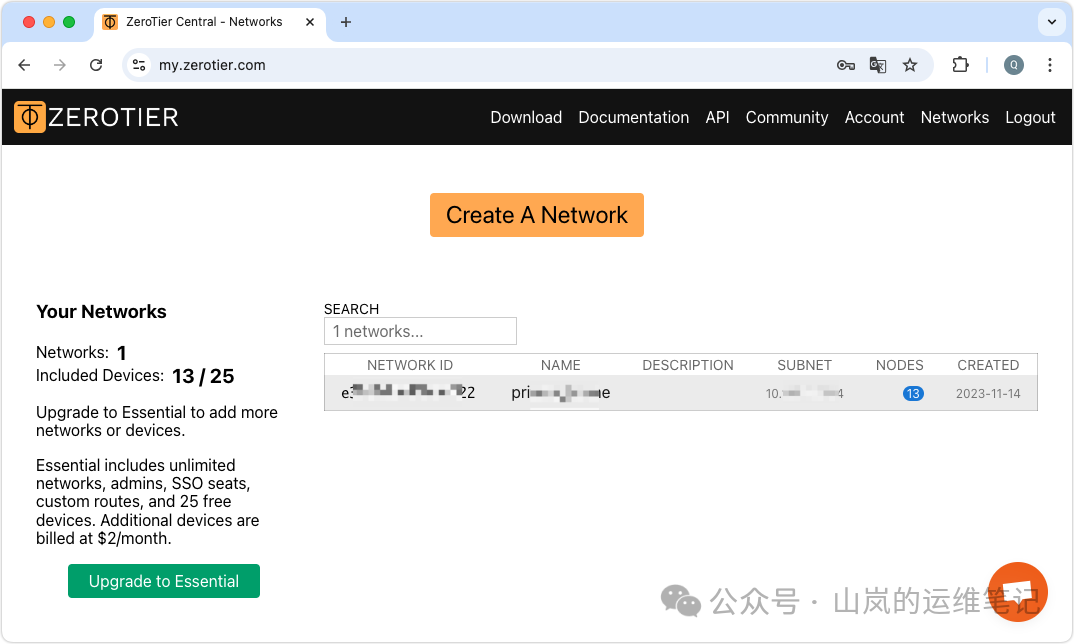This screenshot has height=644, width=1074.
Task: Click the address bar URL my.zerotier.com
Action: (x=212, y=65)
